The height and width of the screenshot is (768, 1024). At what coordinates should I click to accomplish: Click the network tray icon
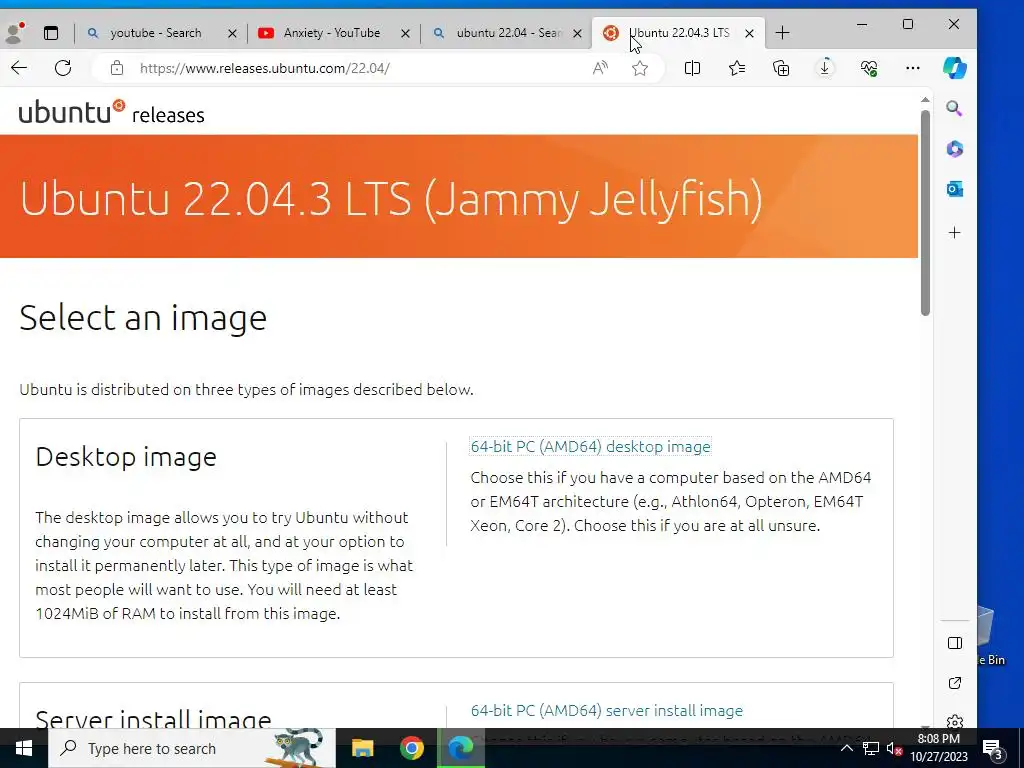[870, 748]
